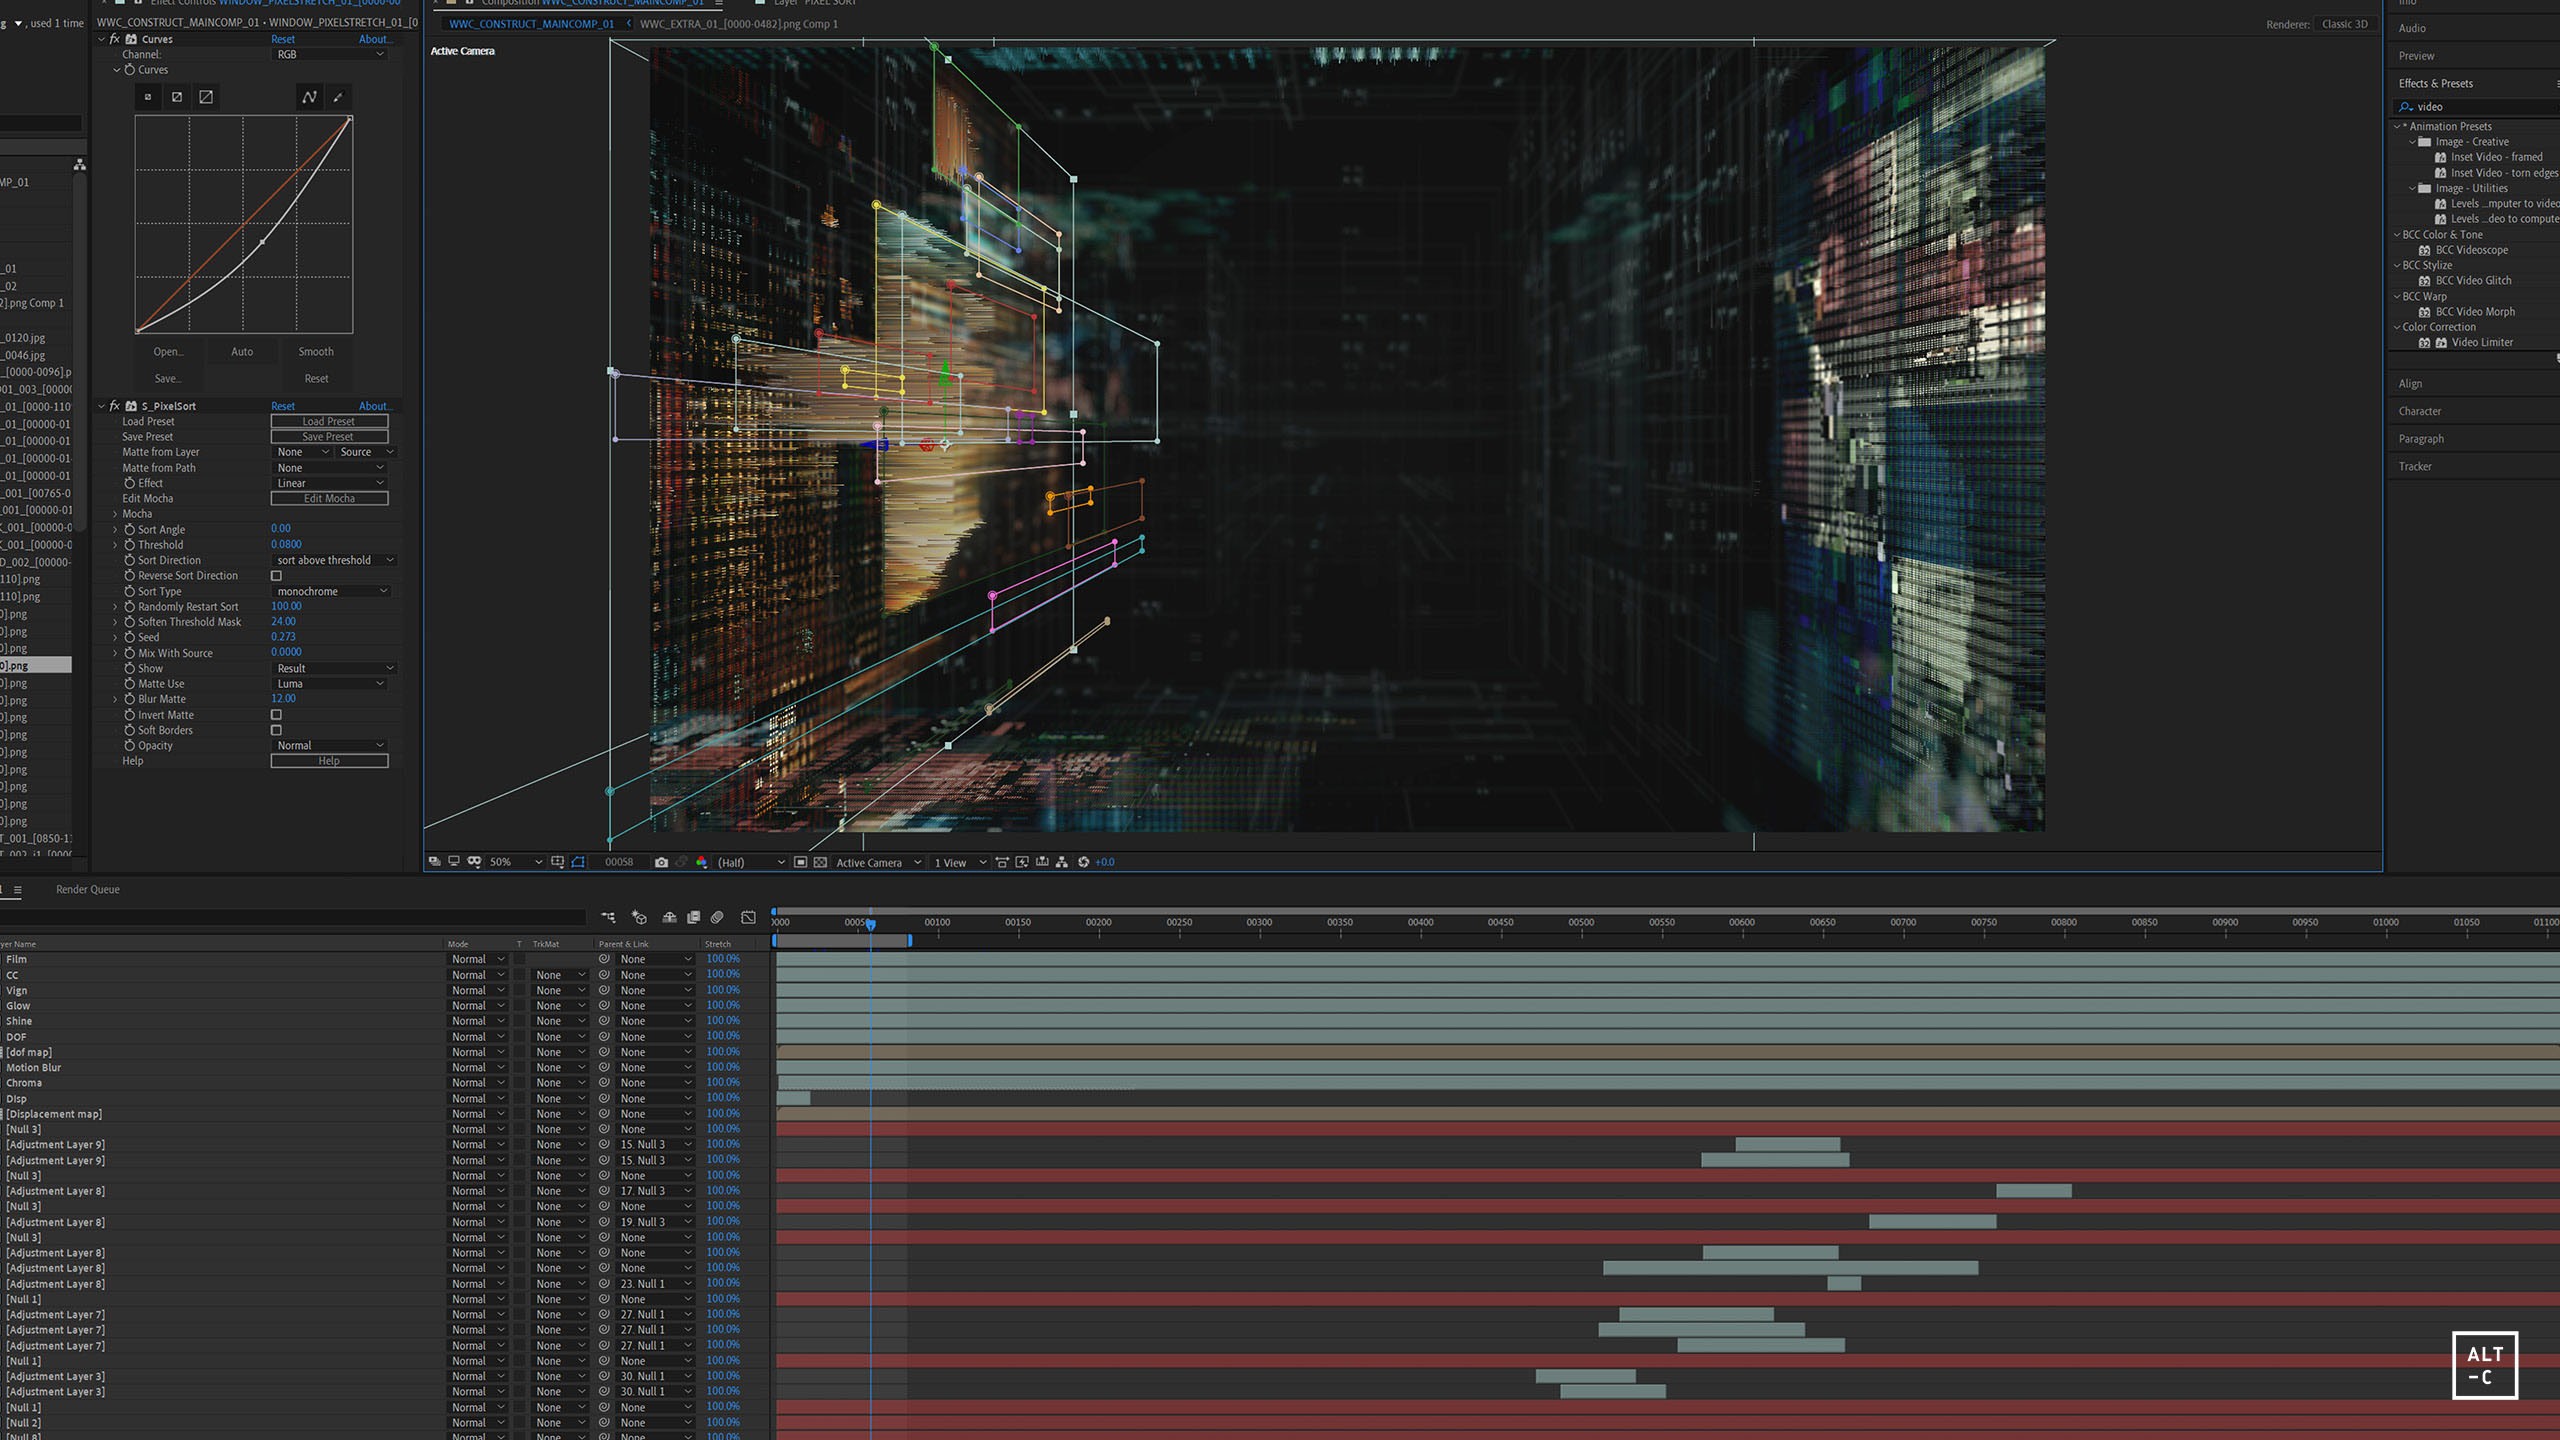
Task: Open the show channel RGB color icon
Action: pos(701,862)
